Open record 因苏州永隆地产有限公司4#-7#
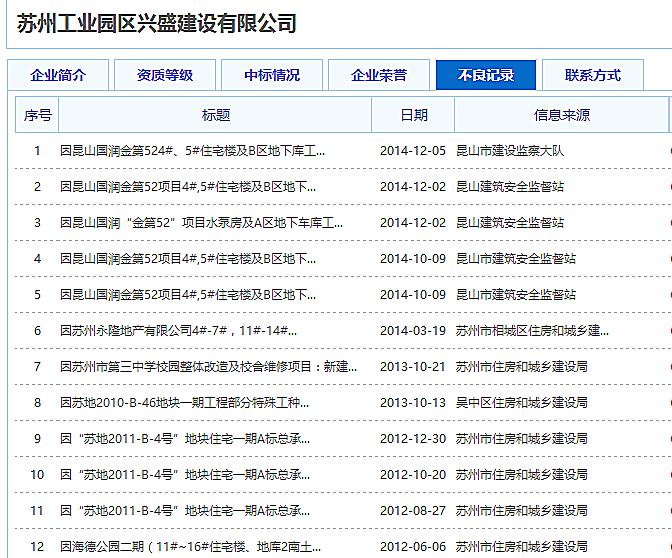This screenshot has height=558, width=672. pyautogui.click(x=178, y=331)
